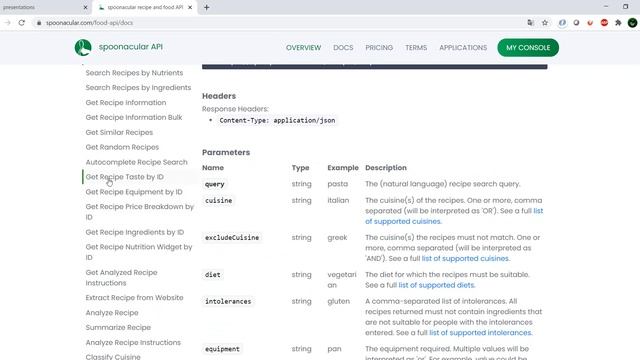Follow the list of supported diets link
This screenshot has width=640, height=360.
coord(436,285)
